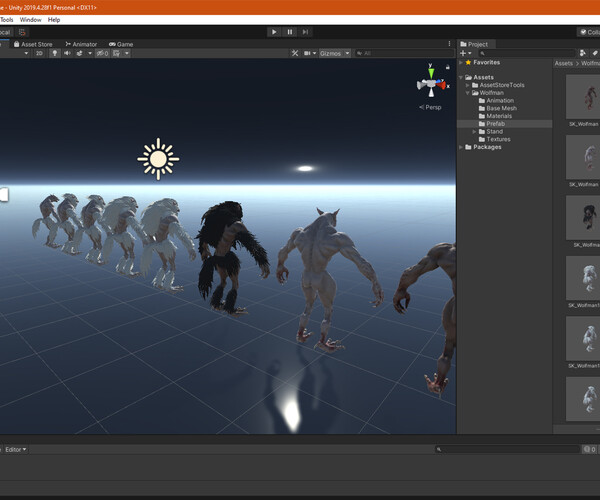Viewport: 600px width, 500px height.
Task: Click the red X axis cone on orientation gizmo
Action: (441, 85)
